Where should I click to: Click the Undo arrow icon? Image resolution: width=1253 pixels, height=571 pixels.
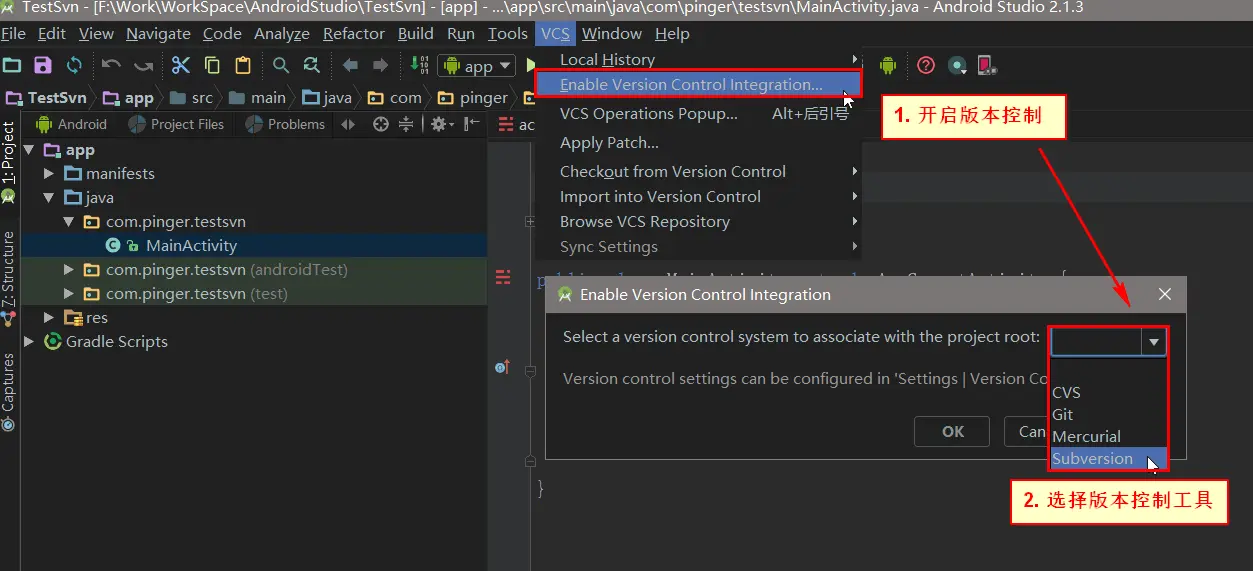click(111, 66)
